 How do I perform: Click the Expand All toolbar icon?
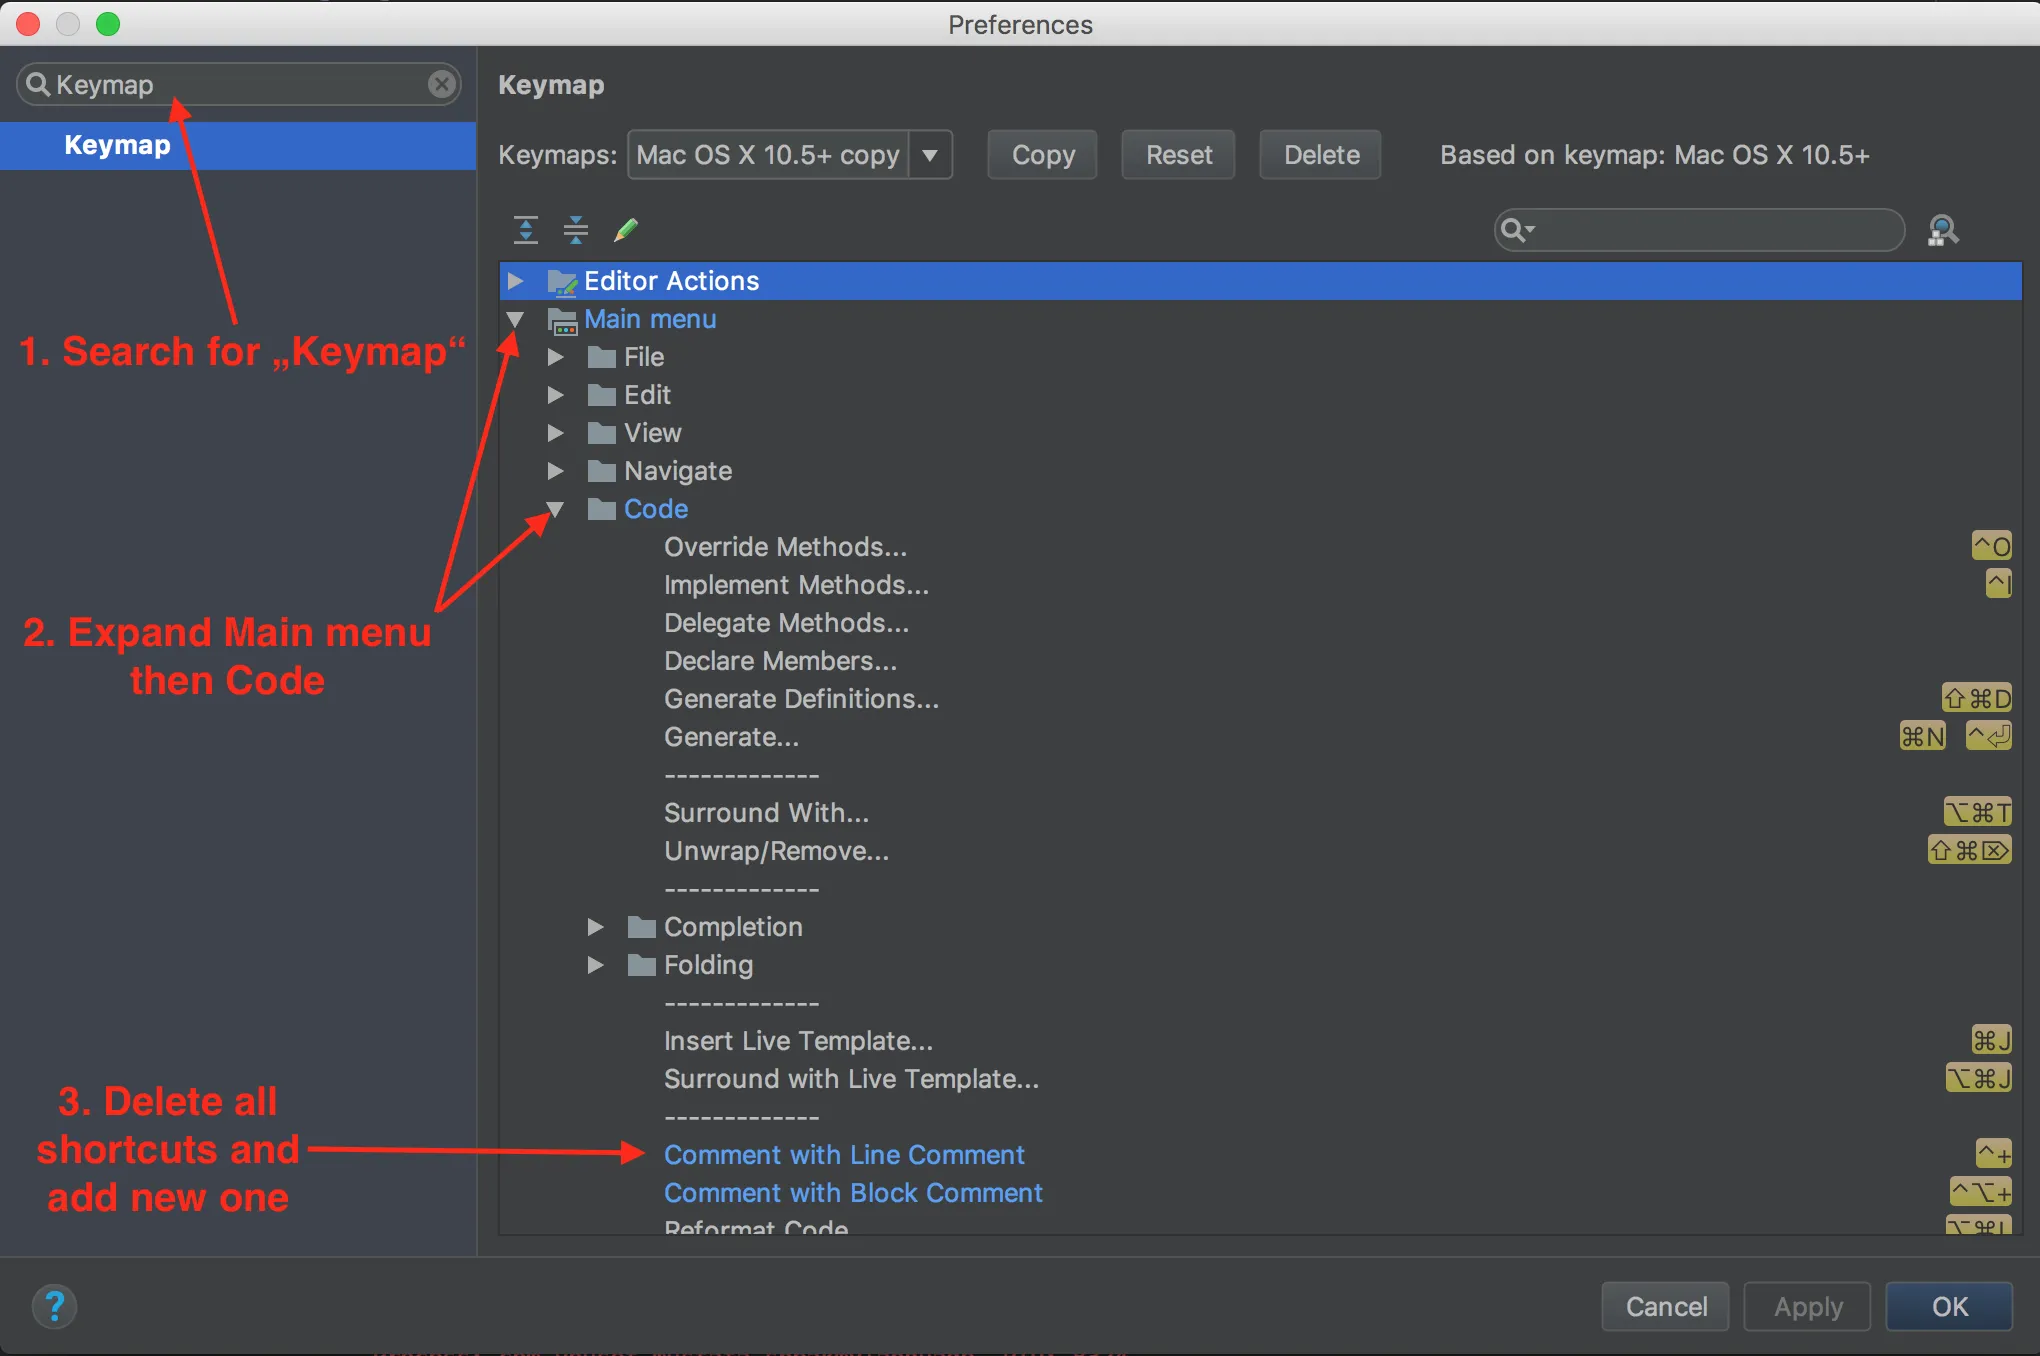(526, 230)
